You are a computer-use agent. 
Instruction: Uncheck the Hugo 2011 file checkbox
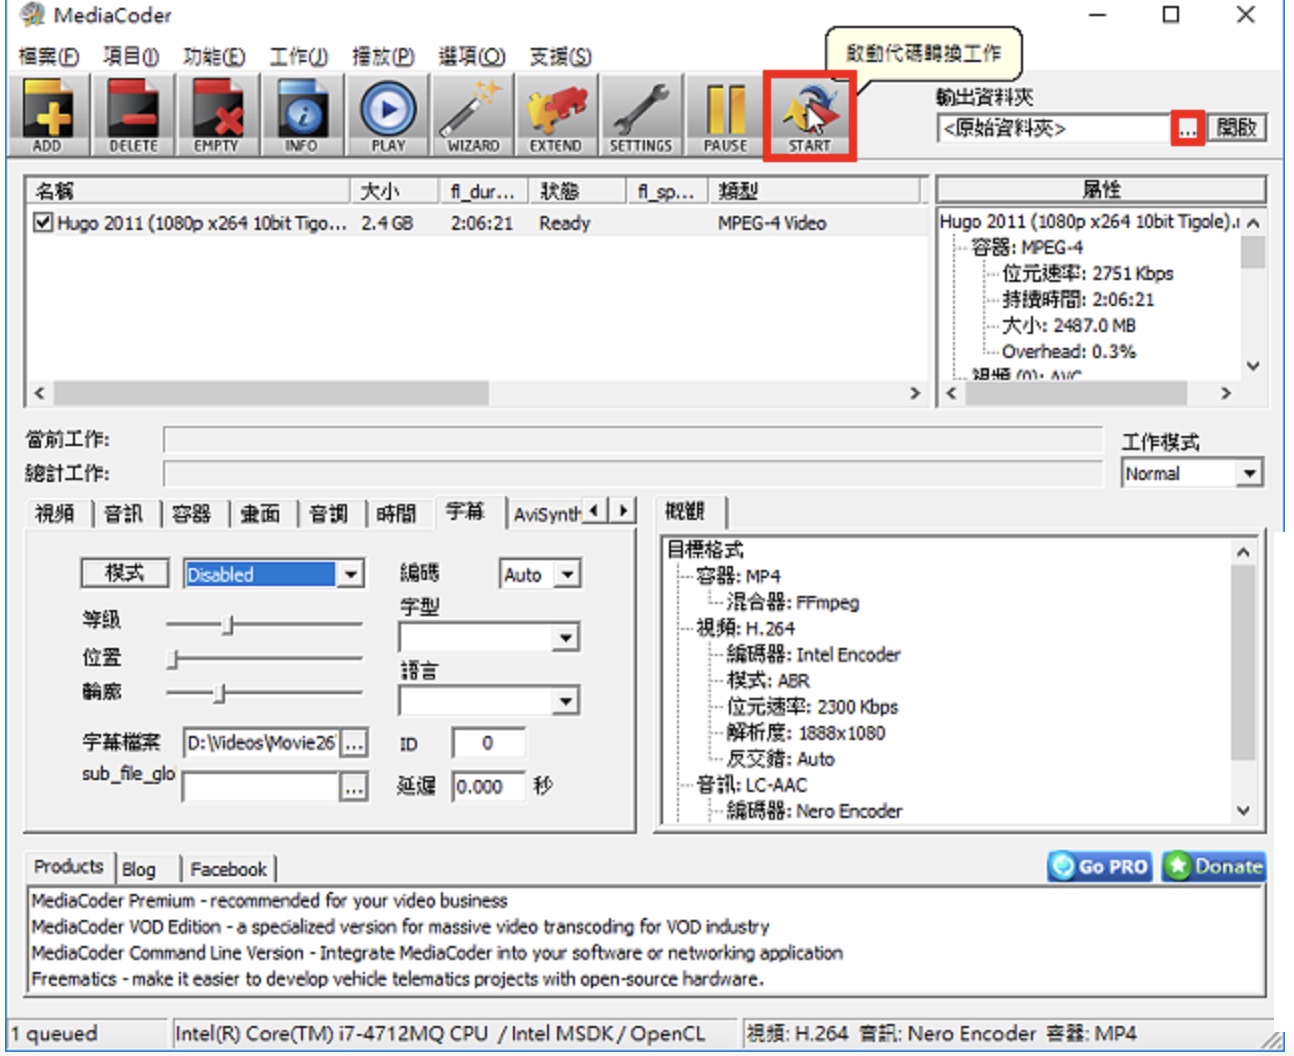[43, 222]
